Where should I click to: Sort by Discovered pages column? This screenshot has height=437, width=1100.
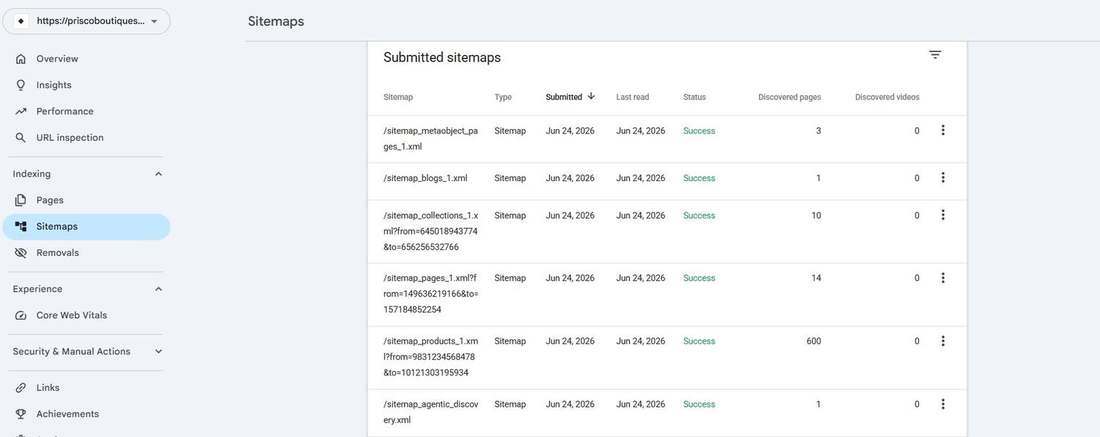coord(789,98)
